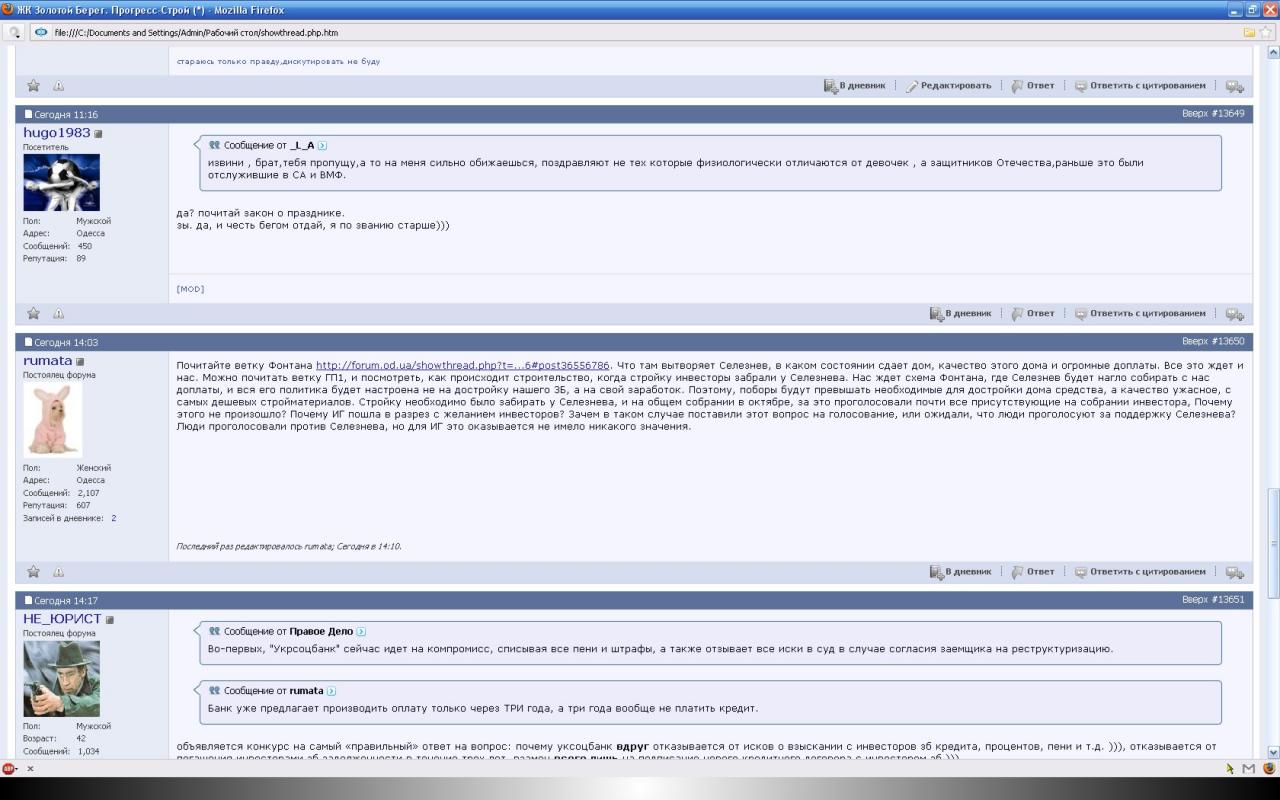Open the hugo1983 username menu
Screen dimensions: 1280x800
click(56, 133)
